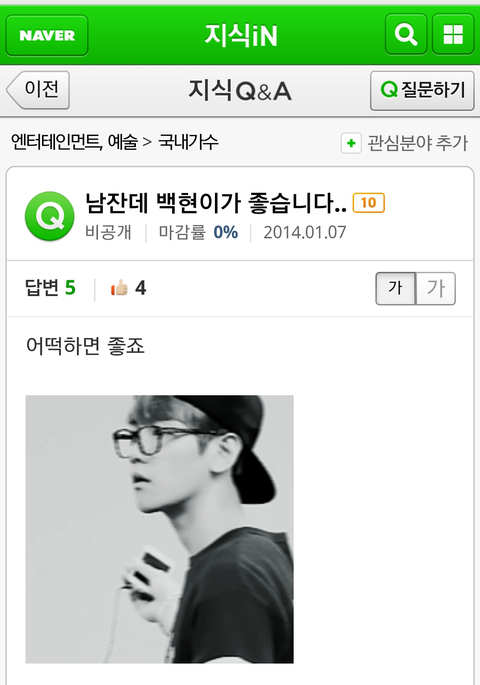Open the 국내가수 subcategory

[188, 142]
